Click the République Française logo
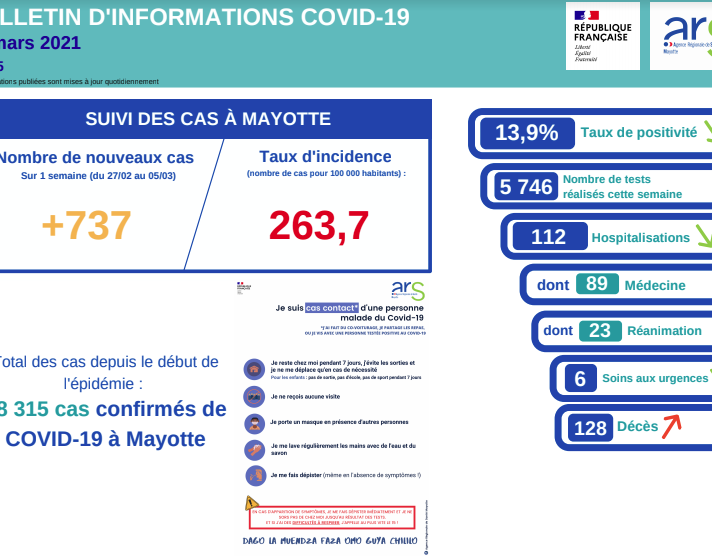The width and height of the screenshot is (712, 560). (x=603, y=36)
